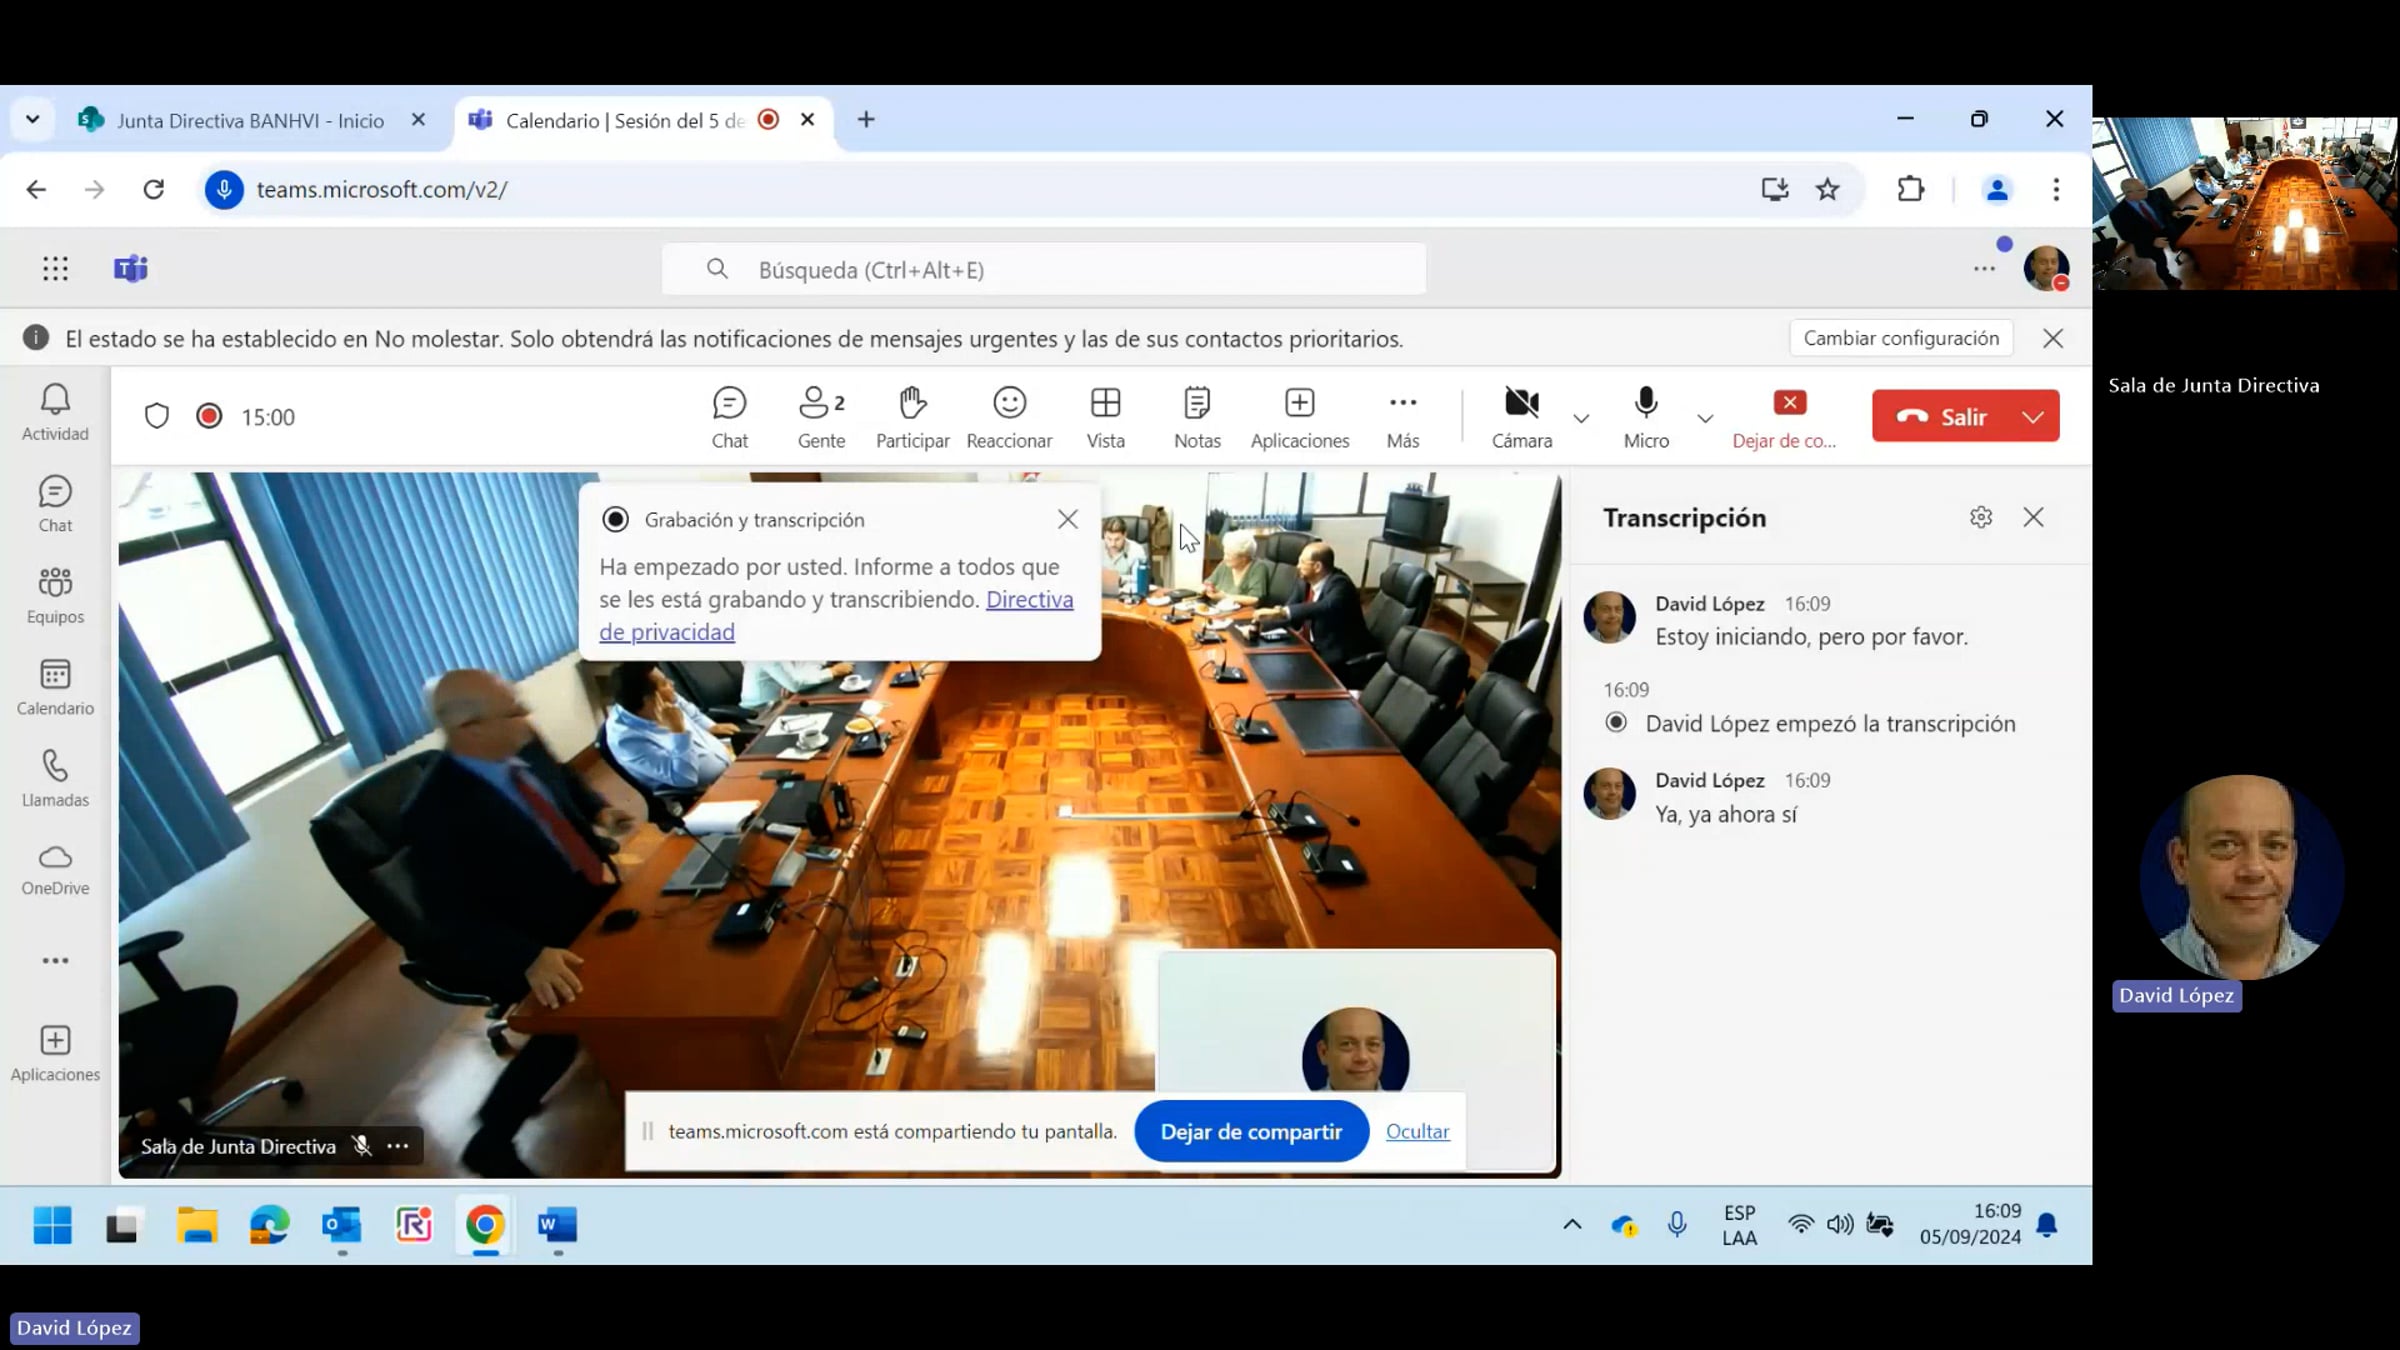This screenshot has height=1350, width=2400.
Task: Expand microphone options chevron
Action: tap(1705, 418)
